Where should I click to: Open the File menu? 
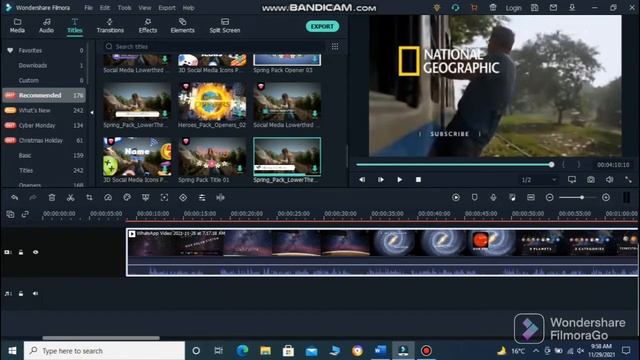point(88,8)
